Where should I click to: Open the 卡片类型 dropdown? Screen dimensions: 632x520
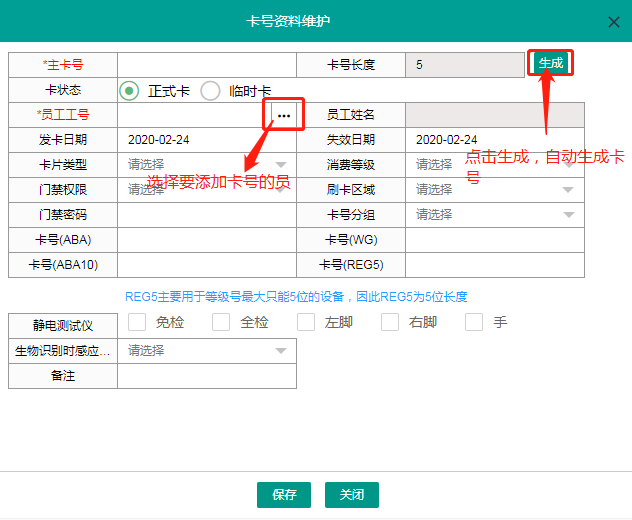click(x=206, y=164)
